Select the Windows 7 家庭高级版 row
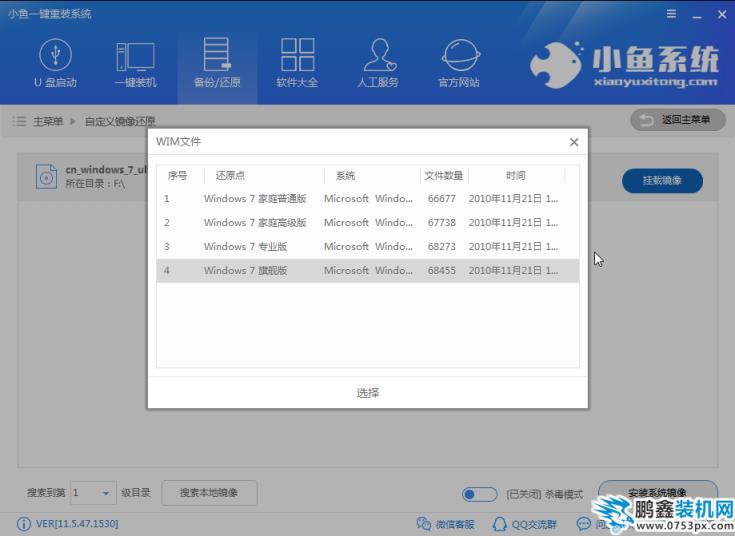The image size is (735, 536). [x=368, y=223]
